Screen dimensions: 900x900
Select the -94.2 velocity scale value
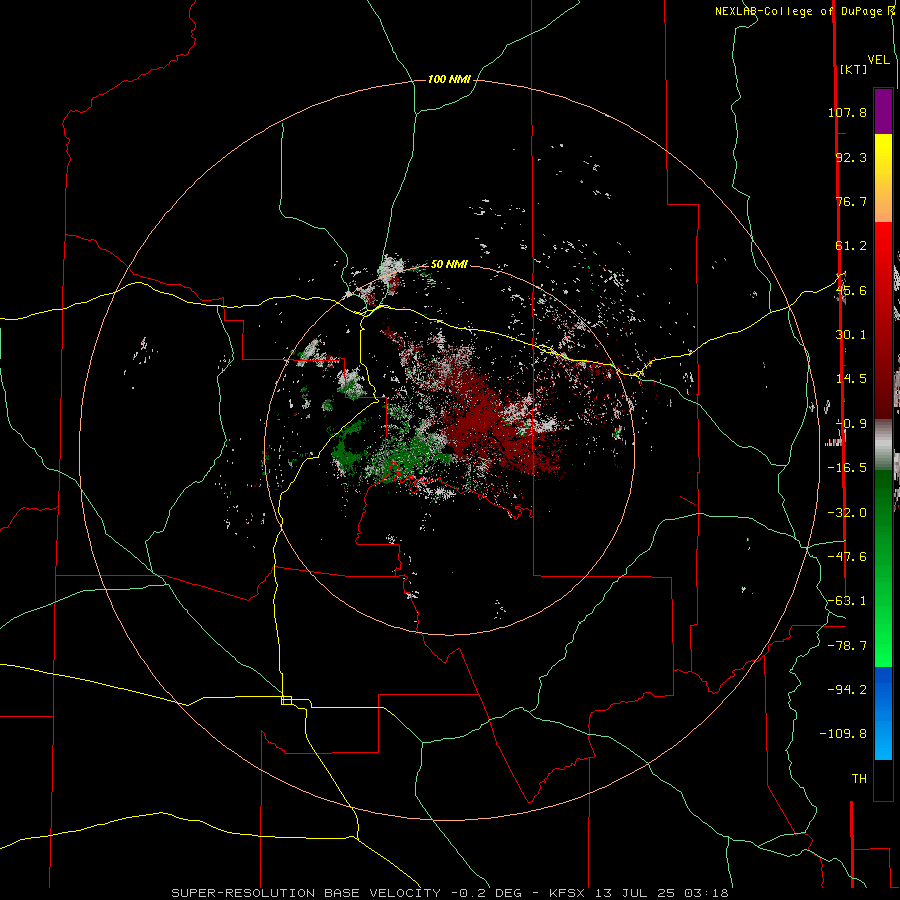(x=847, y=689)
